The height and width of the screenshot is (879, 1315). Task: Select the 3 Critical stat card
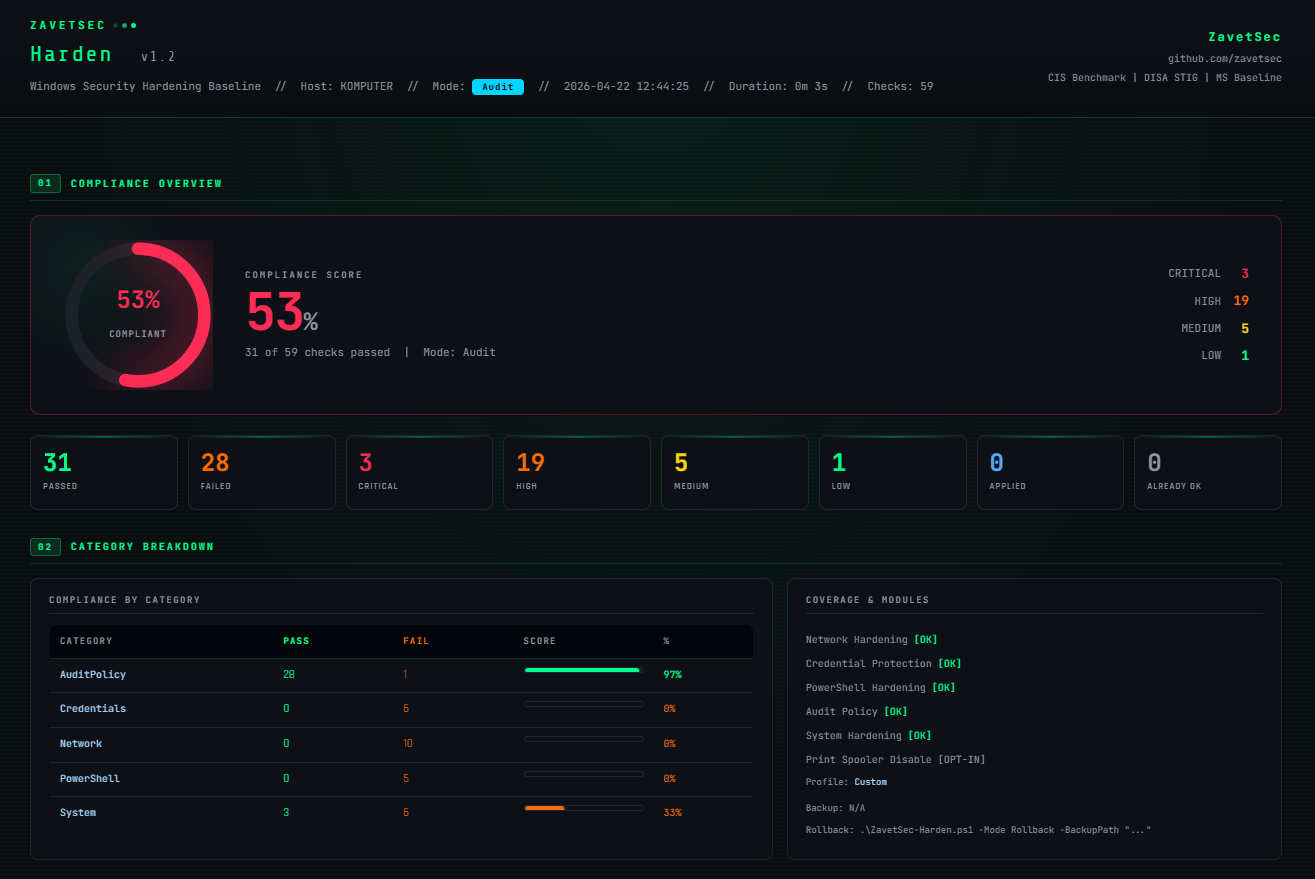pyautogui.click(x=419, y=473)
